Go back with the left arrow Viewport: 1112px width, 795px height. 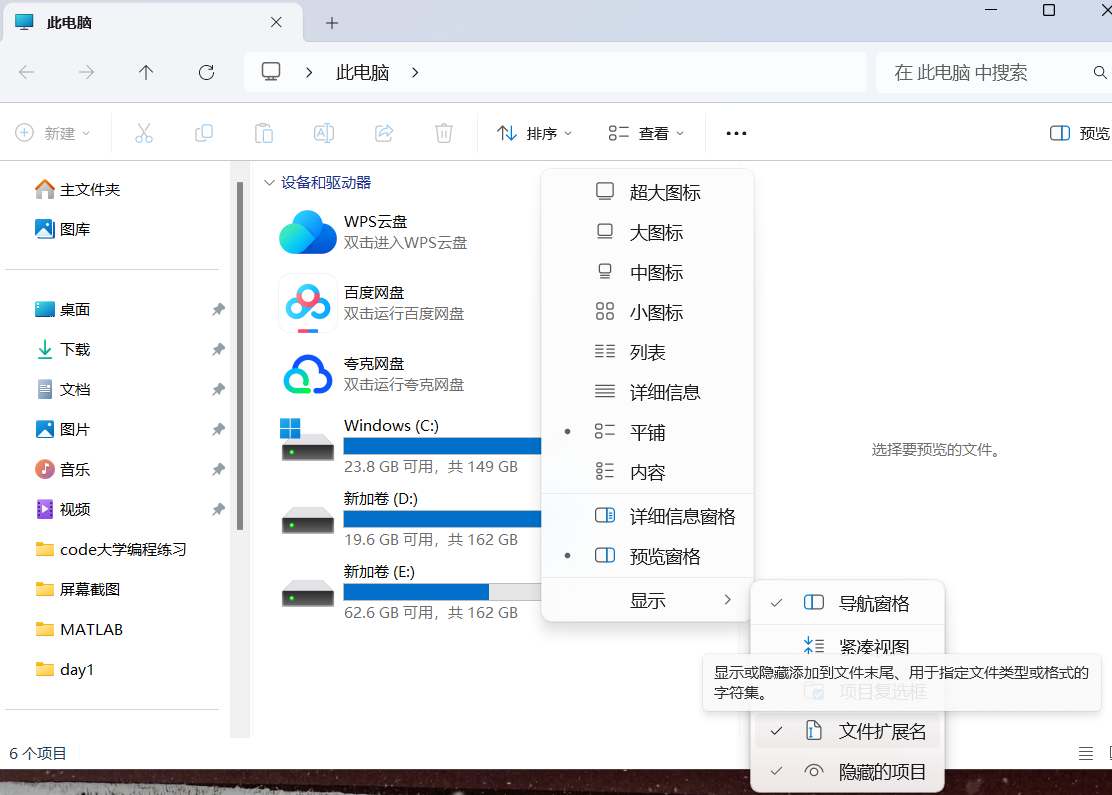(x=26, y=72)
